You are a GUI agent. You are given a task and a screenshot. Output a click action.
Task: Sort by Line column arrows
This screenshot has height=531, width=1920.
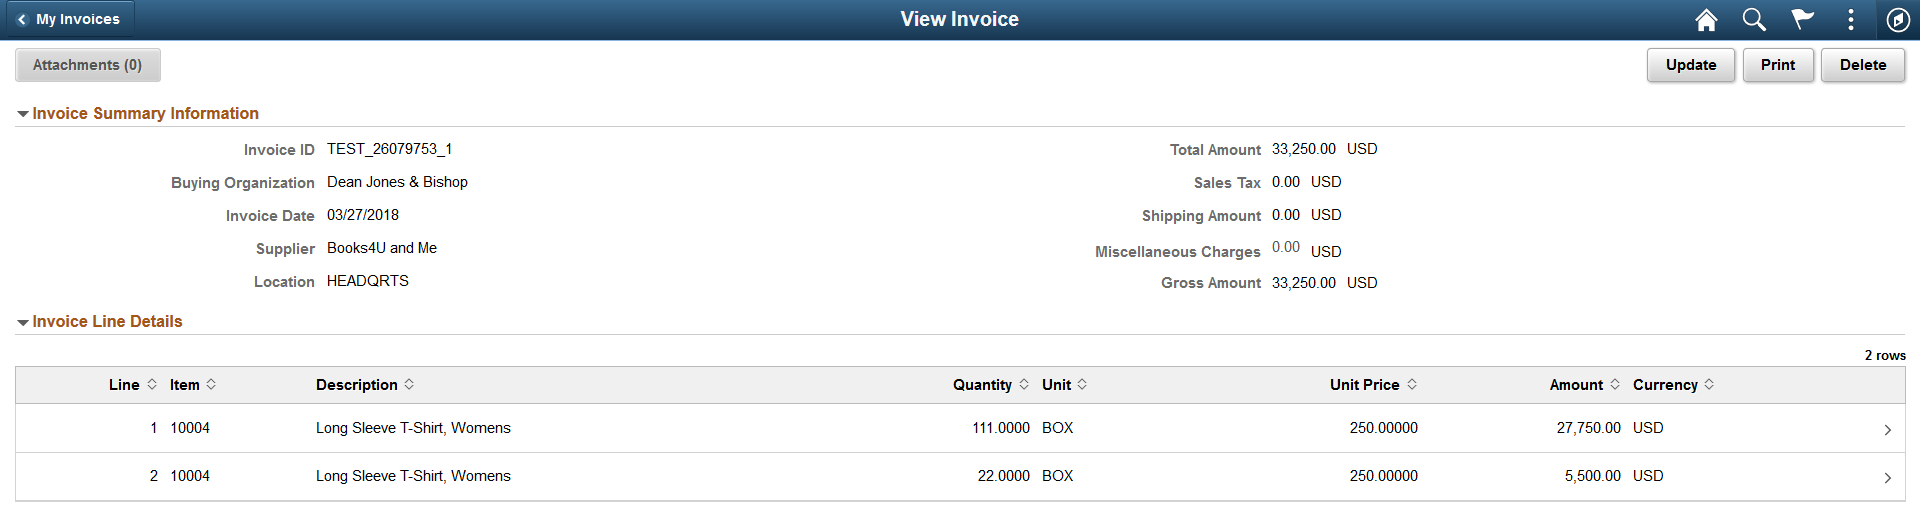click(x=152, y=384)
